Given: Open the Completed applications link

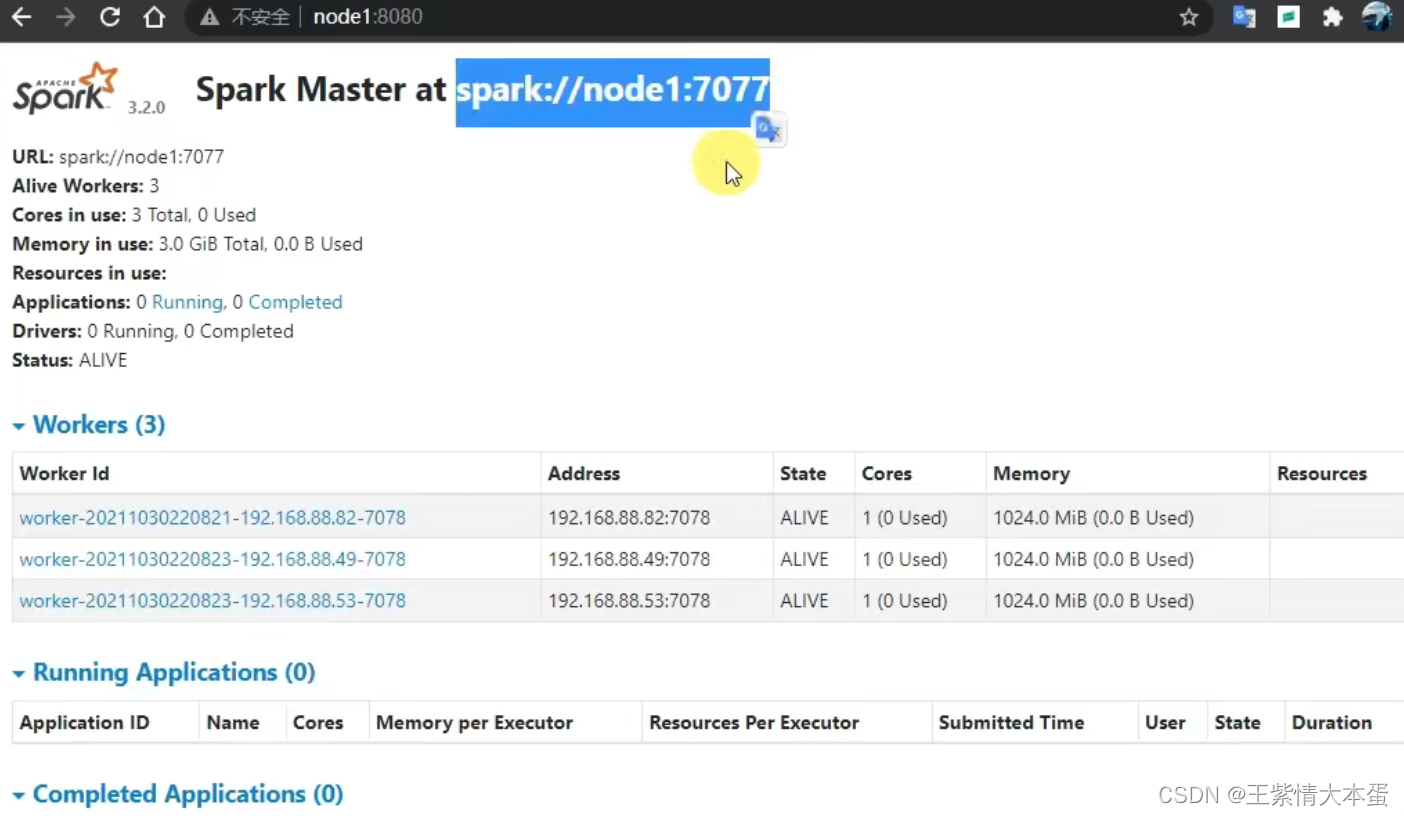Looking at the screenshot, I should pos(295,302).
